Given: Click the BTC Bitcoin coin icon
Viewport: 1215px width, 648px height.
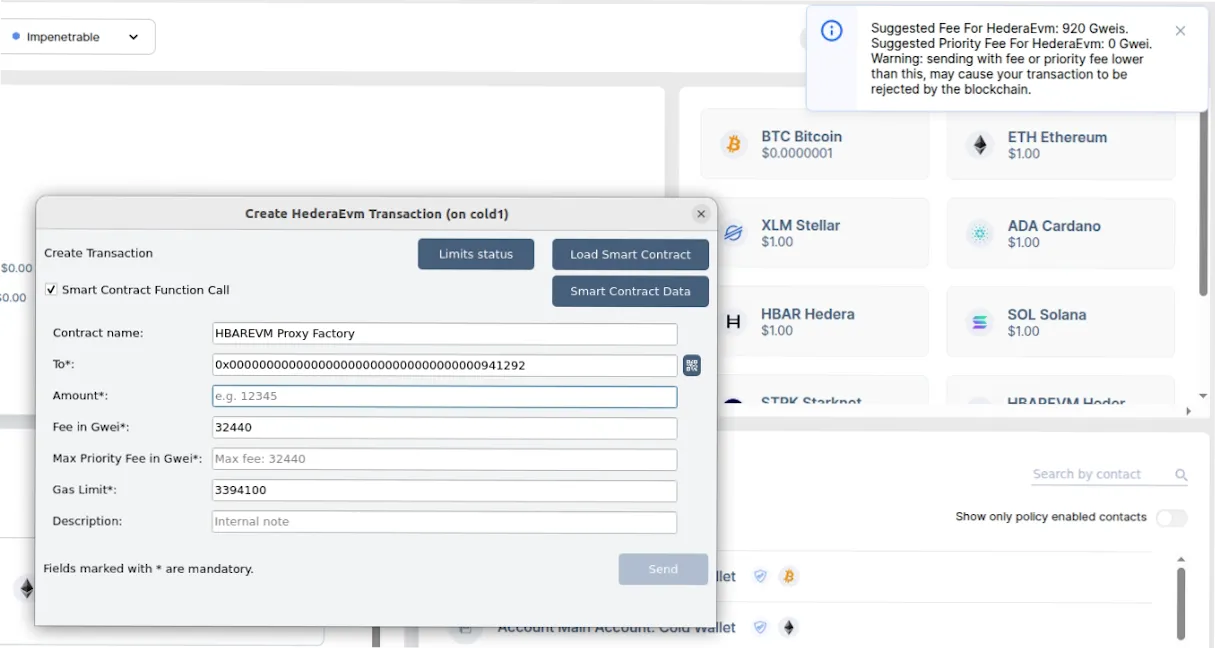Looking at the screenshot, I should click(x=733, y=145).
